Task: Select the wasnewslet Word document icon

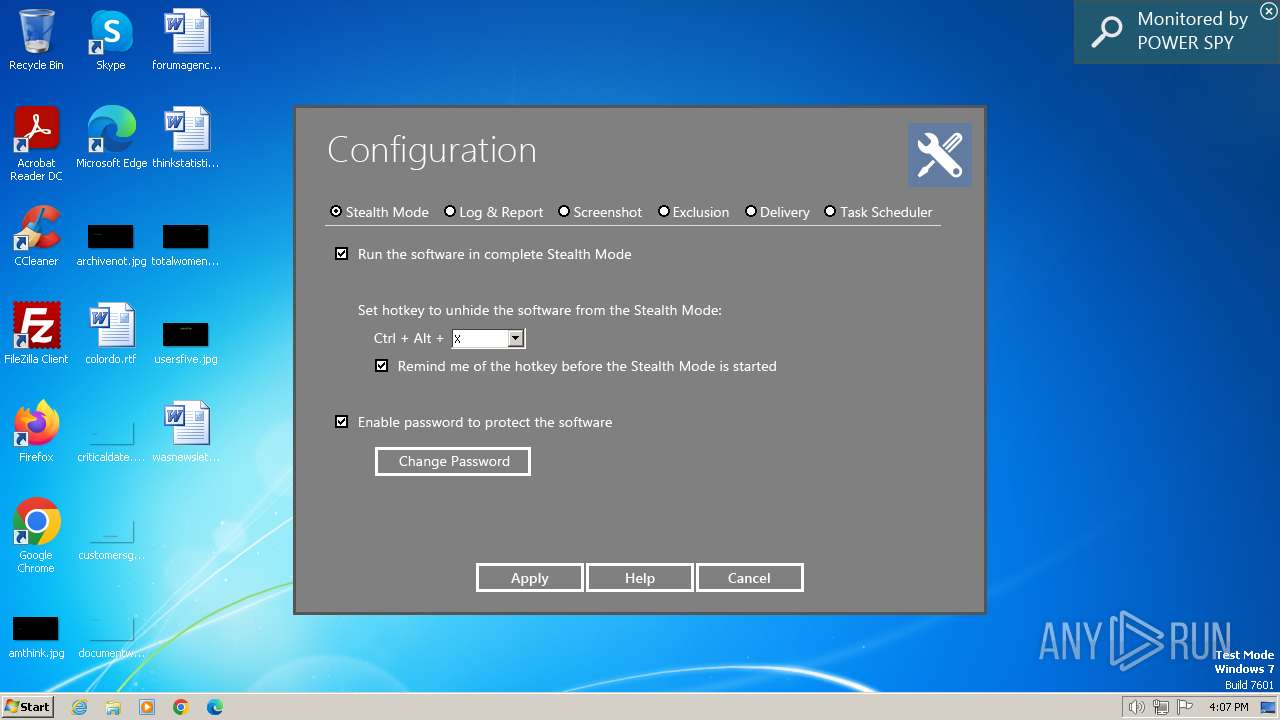Action: point(186,432)
